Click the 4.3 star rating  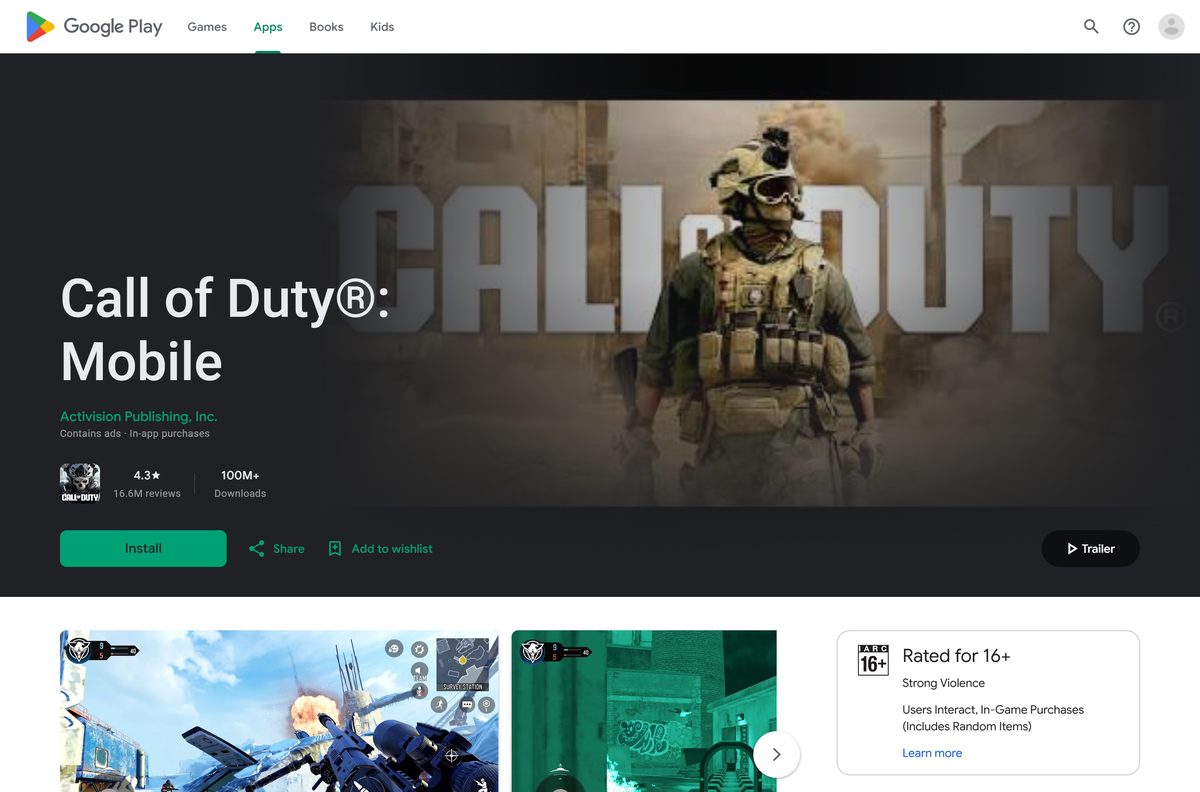(147, 475)
